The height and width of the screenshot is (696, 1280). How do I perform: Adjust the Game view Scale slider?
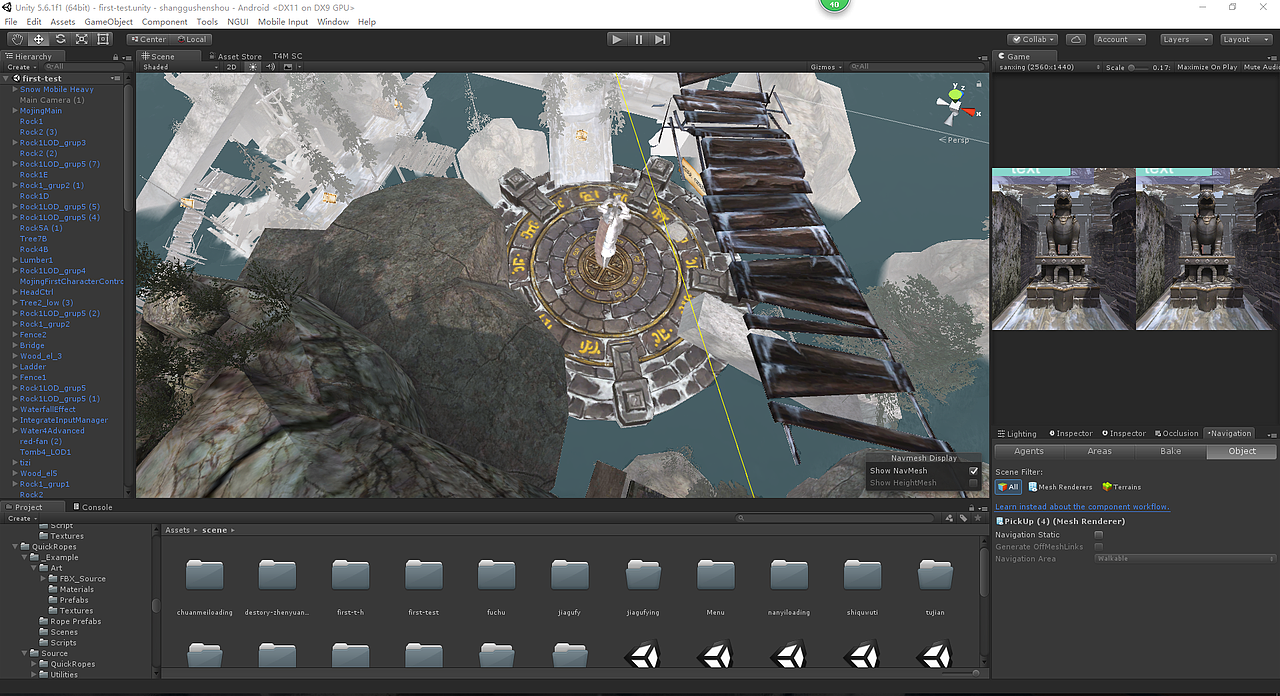point(1139,67)
